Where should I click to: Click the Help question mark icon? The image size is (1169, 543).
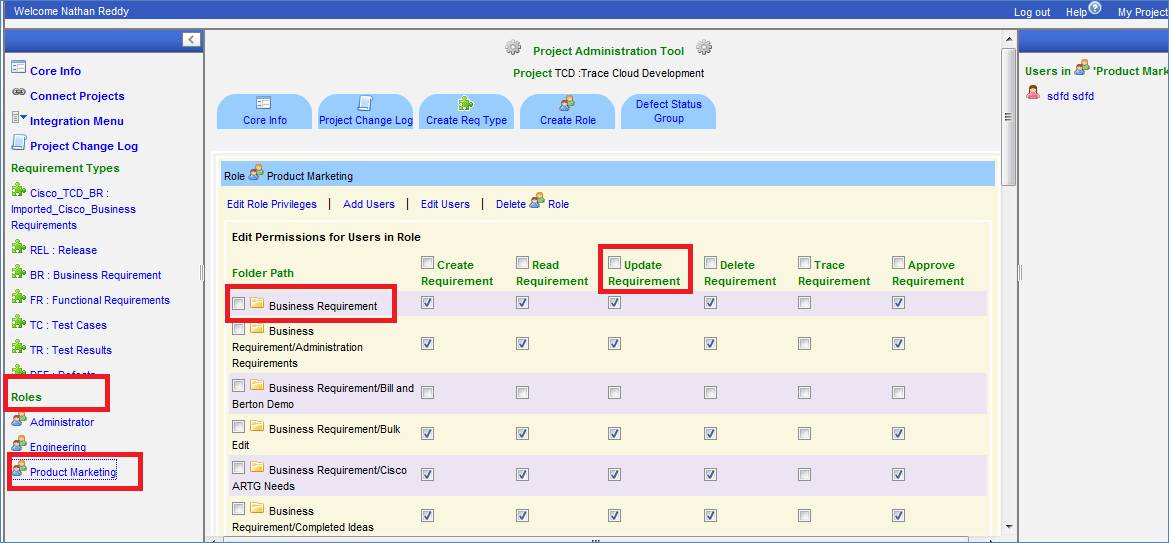click(x=1094, y=8)
